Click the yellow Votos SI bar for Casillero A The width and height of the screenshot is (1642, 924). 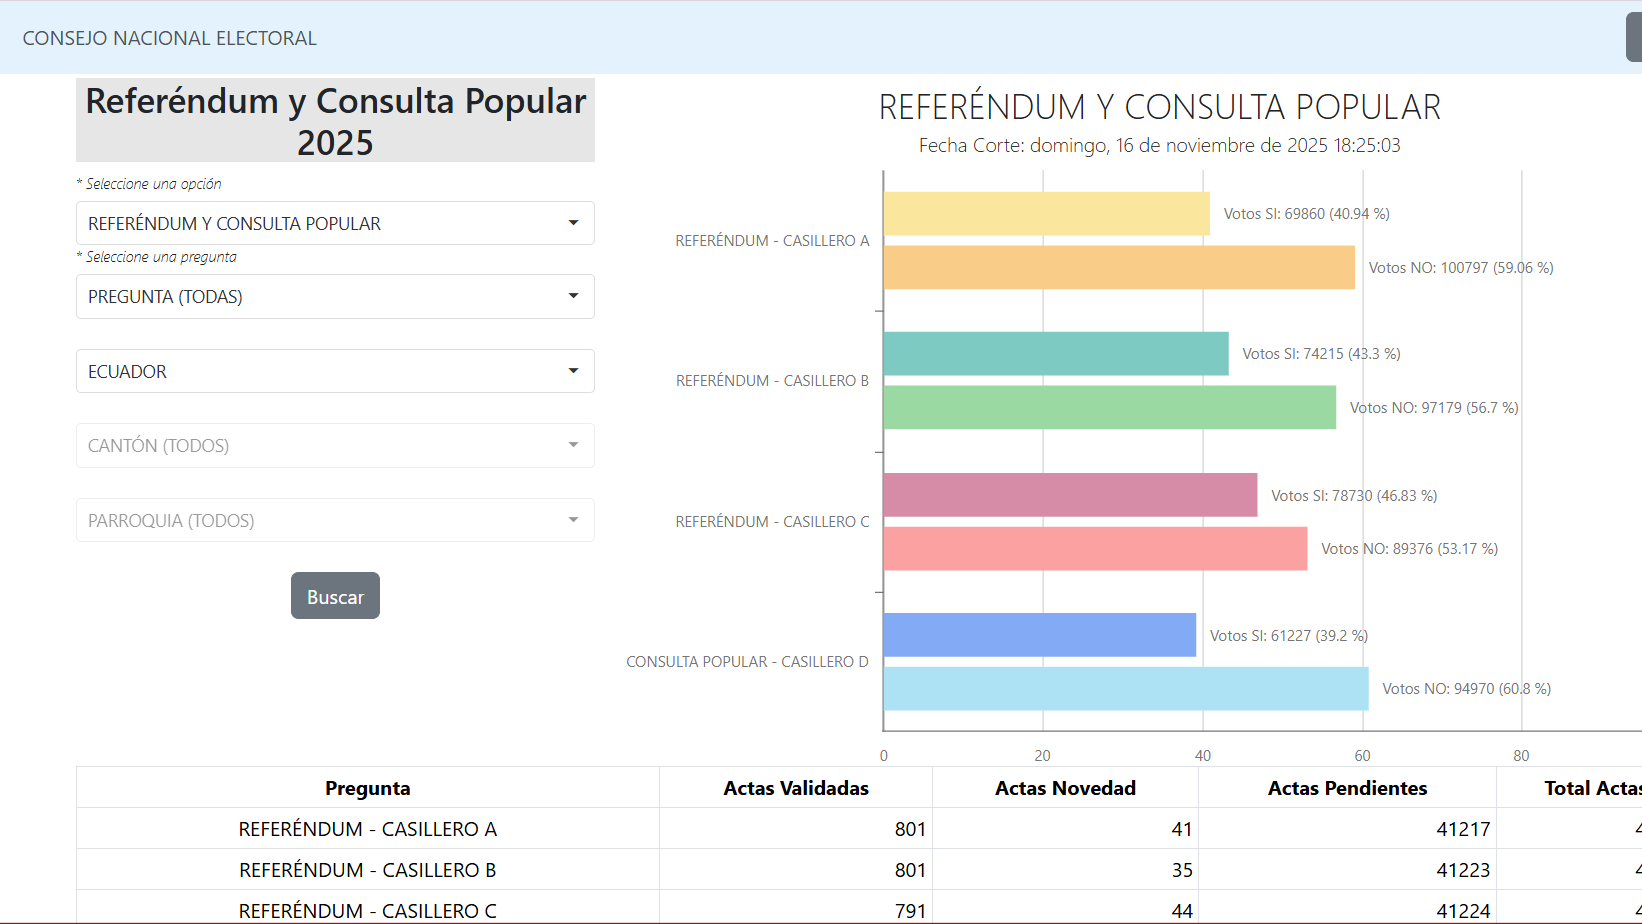pyautogui.click(x=1046, y=214)
